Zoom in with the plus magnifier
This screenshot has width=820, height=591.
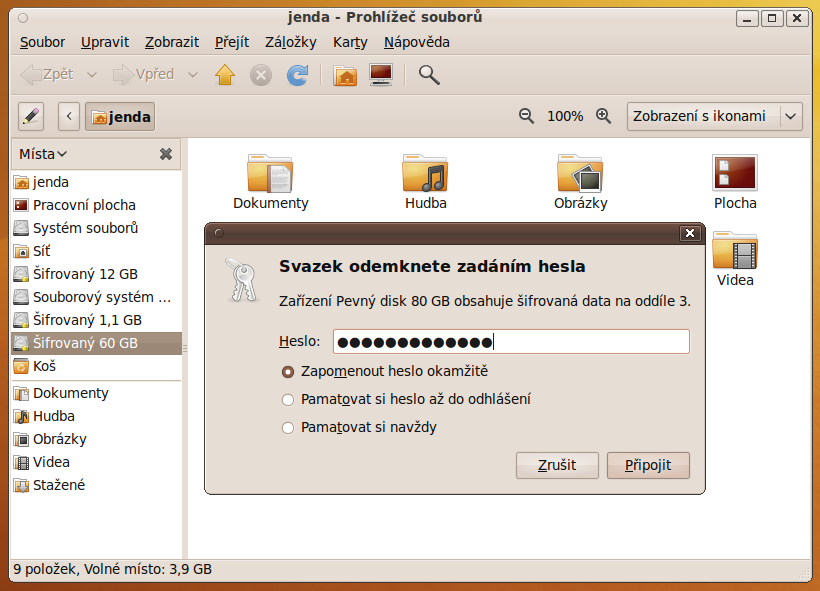(x=603, y=116)
